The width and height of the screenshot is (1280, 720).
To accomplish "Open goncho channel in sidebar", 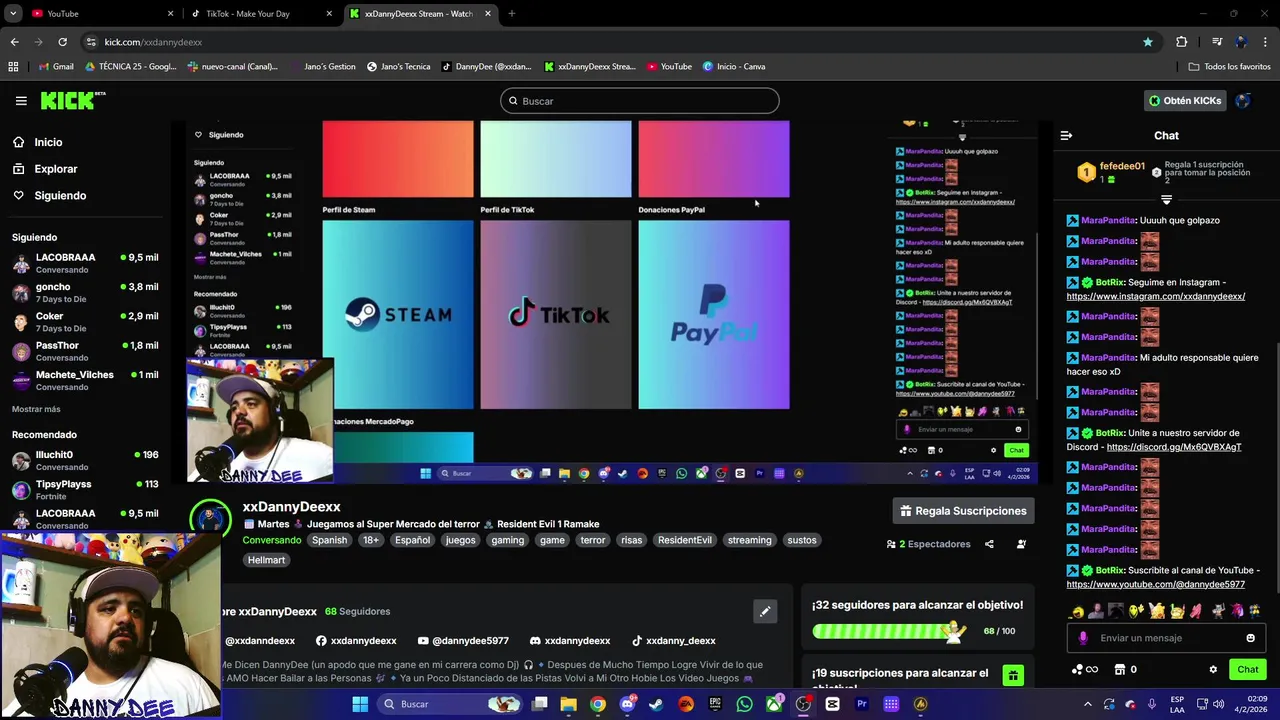I will tap(84, 292).
